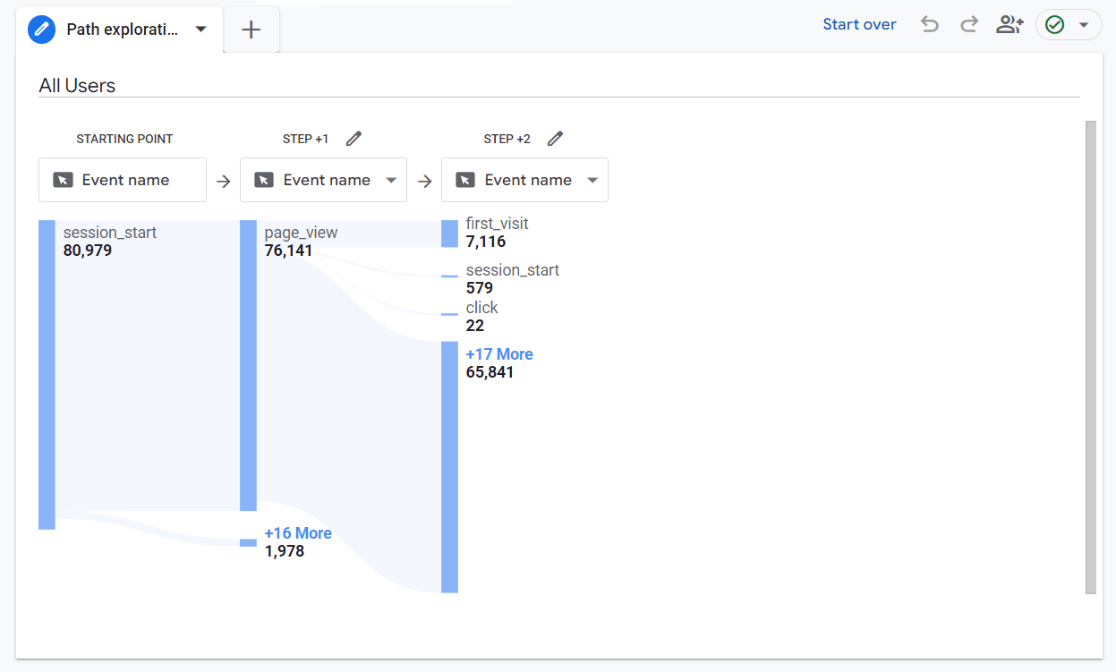Screen dimensions: 1116x672
Task: Select the session_start node bar
Action: (x=46, y=372)
